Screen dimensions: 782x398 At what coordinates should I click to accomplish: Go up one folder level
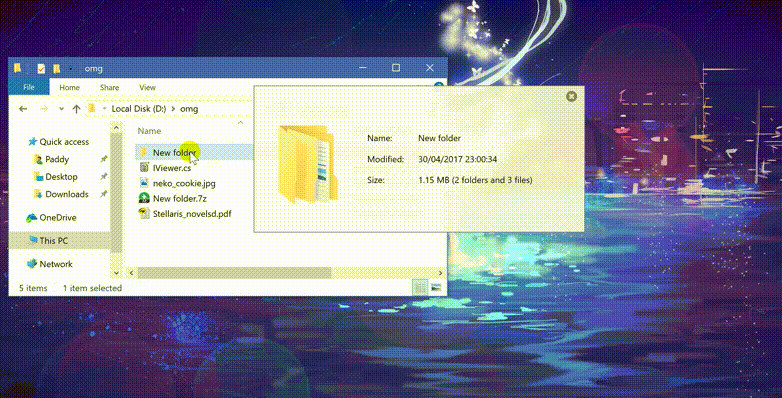[x=76, y=109]
